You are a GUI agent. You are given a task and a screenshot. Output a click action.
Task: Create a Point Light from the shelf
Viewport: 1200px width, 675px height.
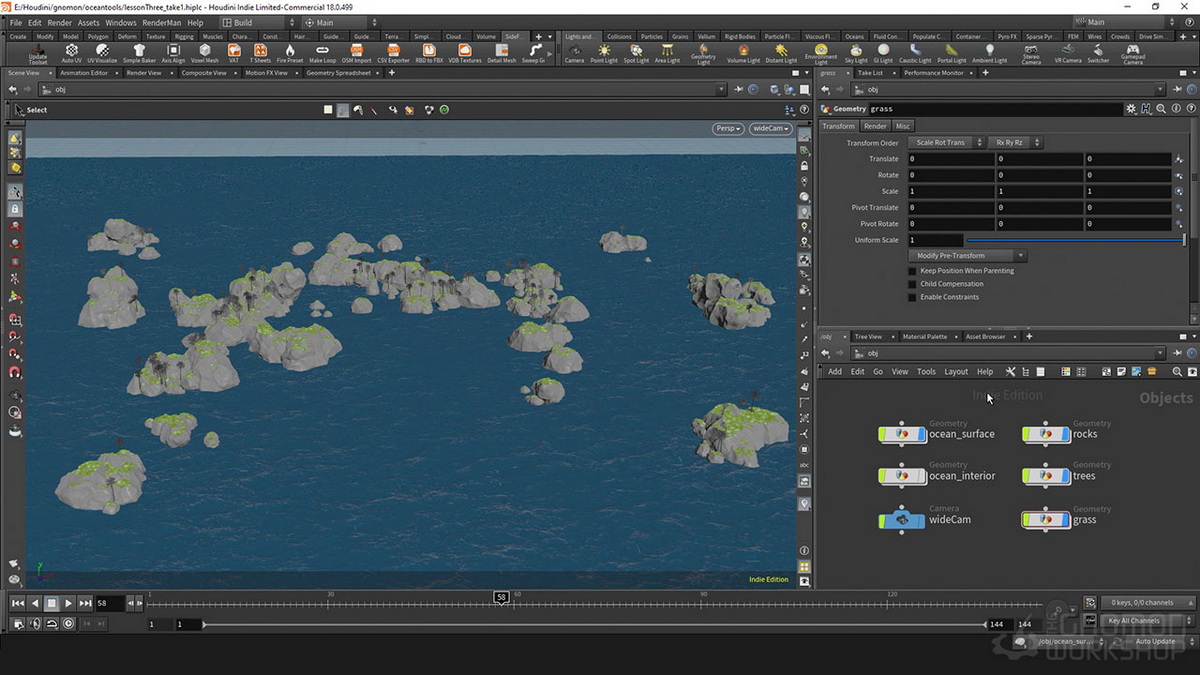click(604, 53)
